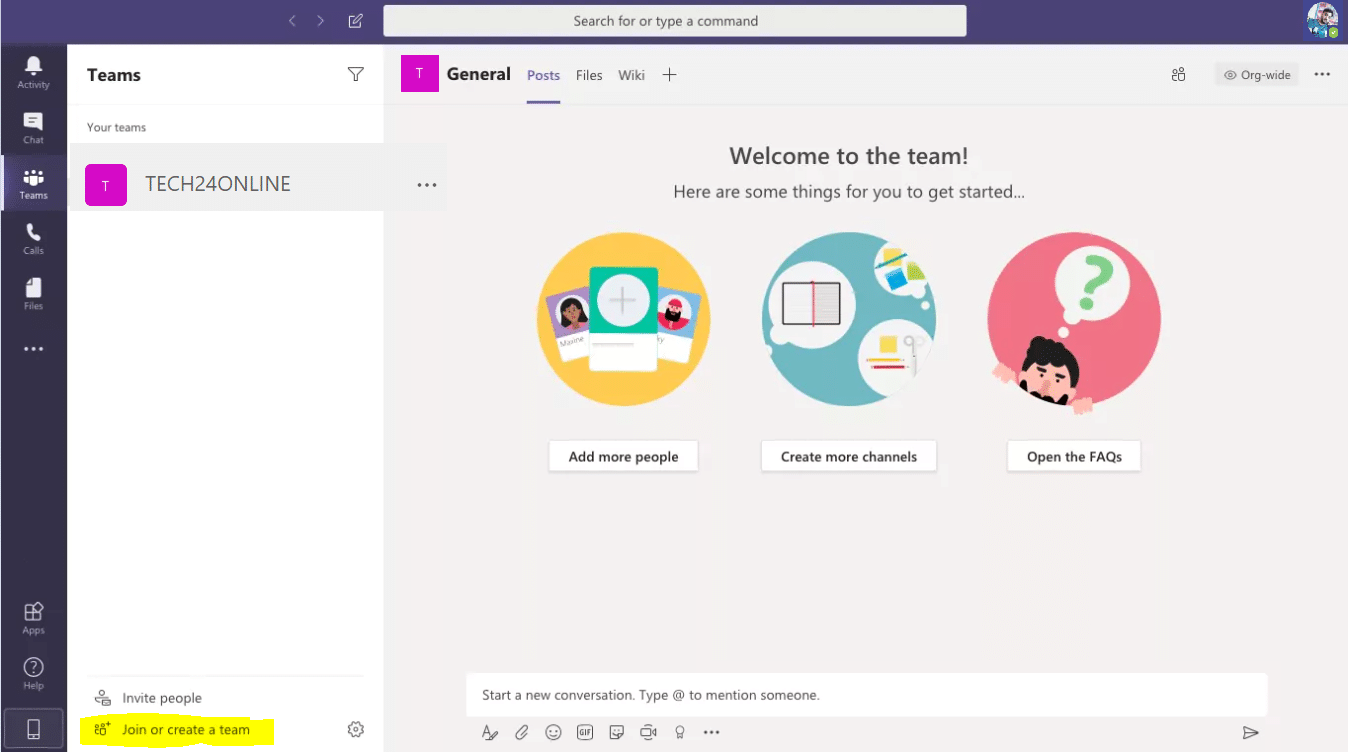Switch to the Files tab
Viewport: 1351px width, 752px height.
(x=589, y=75)
